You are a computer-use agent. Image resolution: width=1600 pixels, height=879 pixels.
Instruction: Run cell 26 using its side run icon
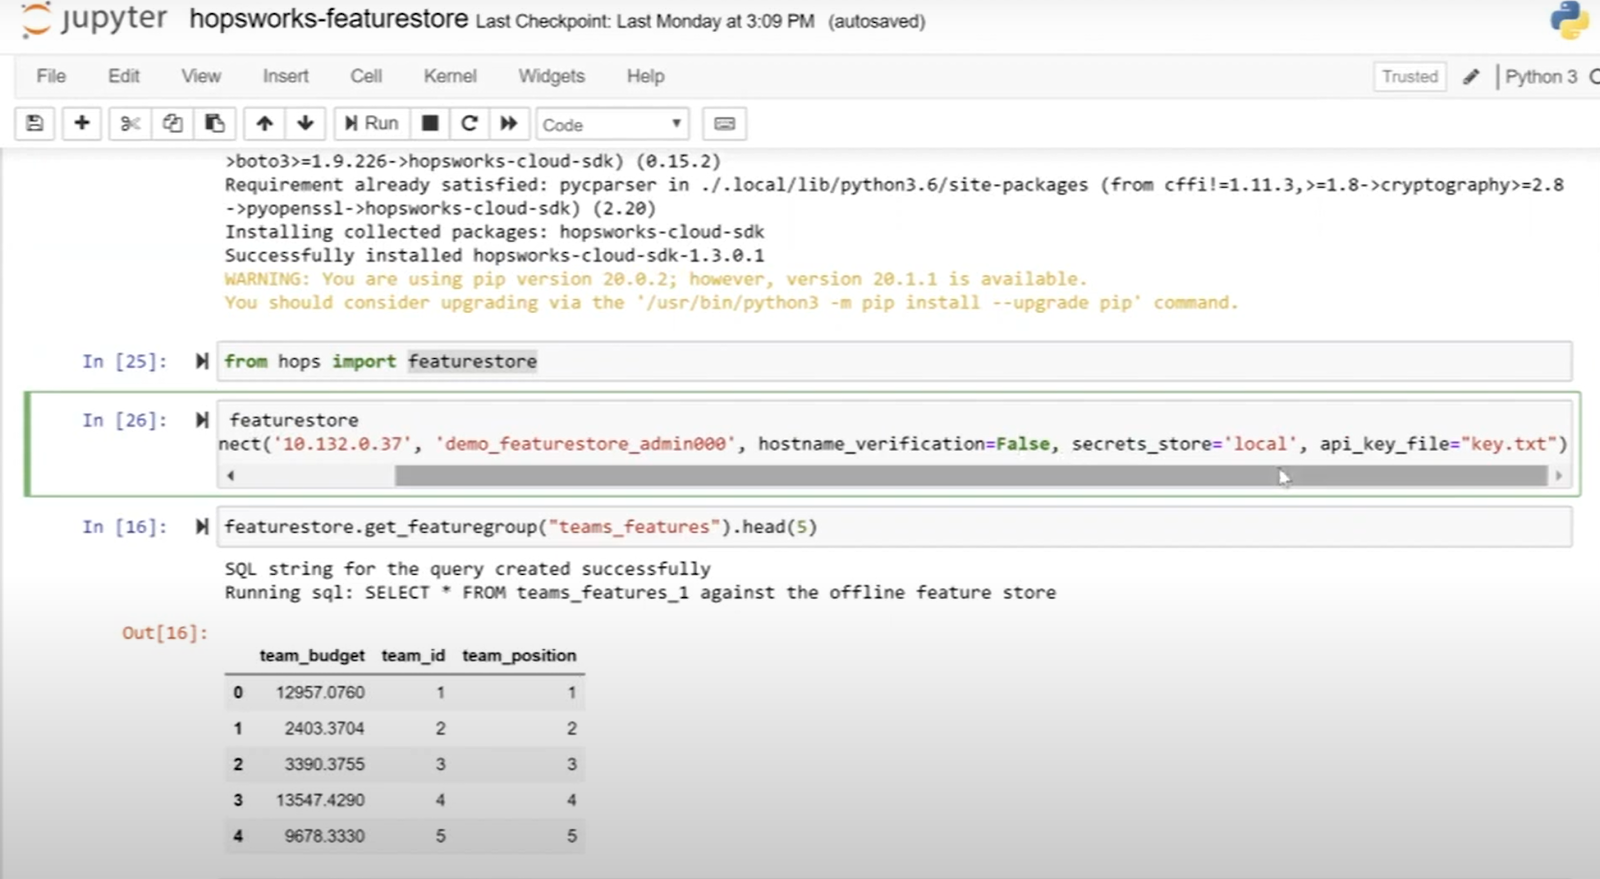[202, 420]
